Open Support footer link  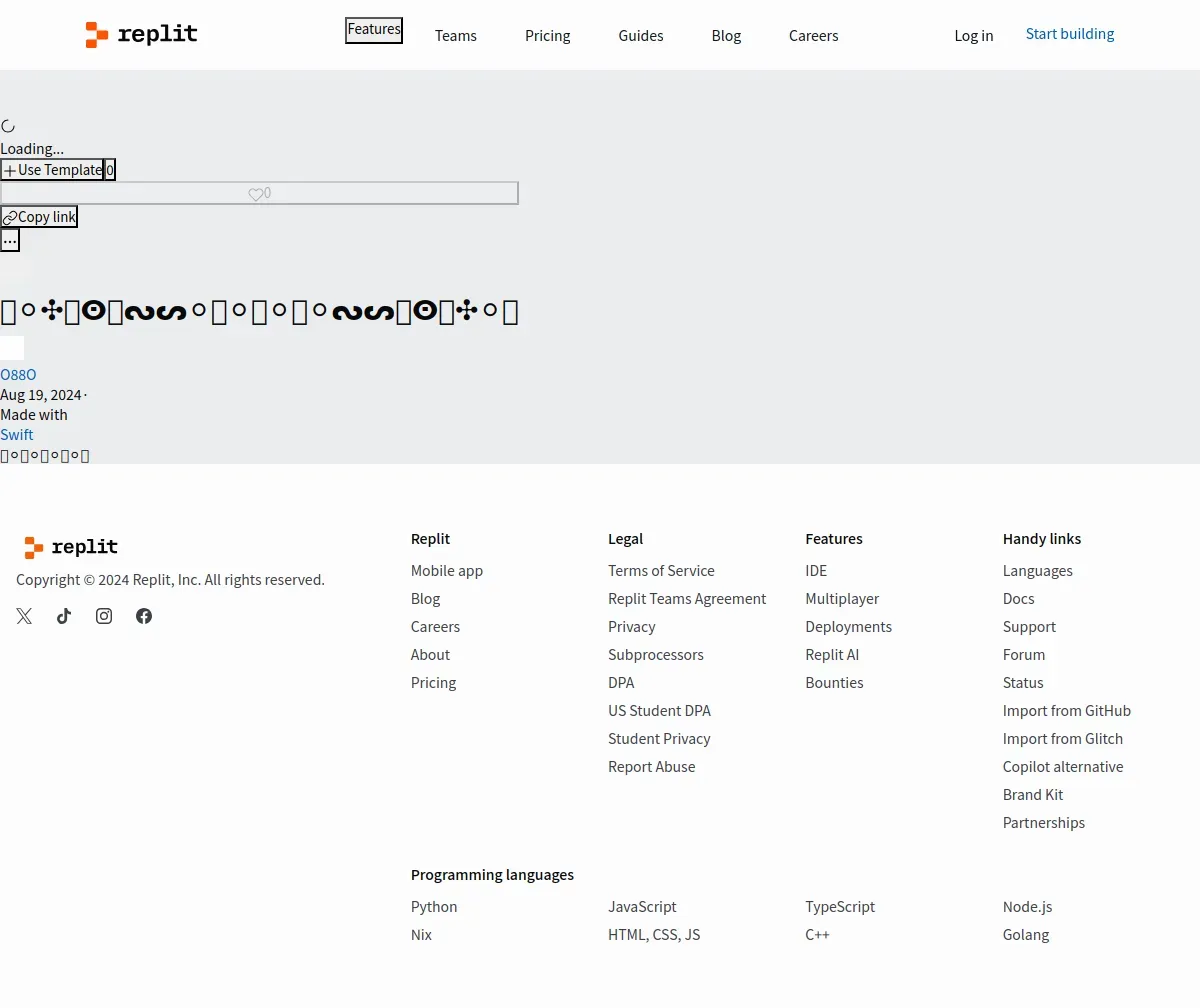[x=1030, y=627]
